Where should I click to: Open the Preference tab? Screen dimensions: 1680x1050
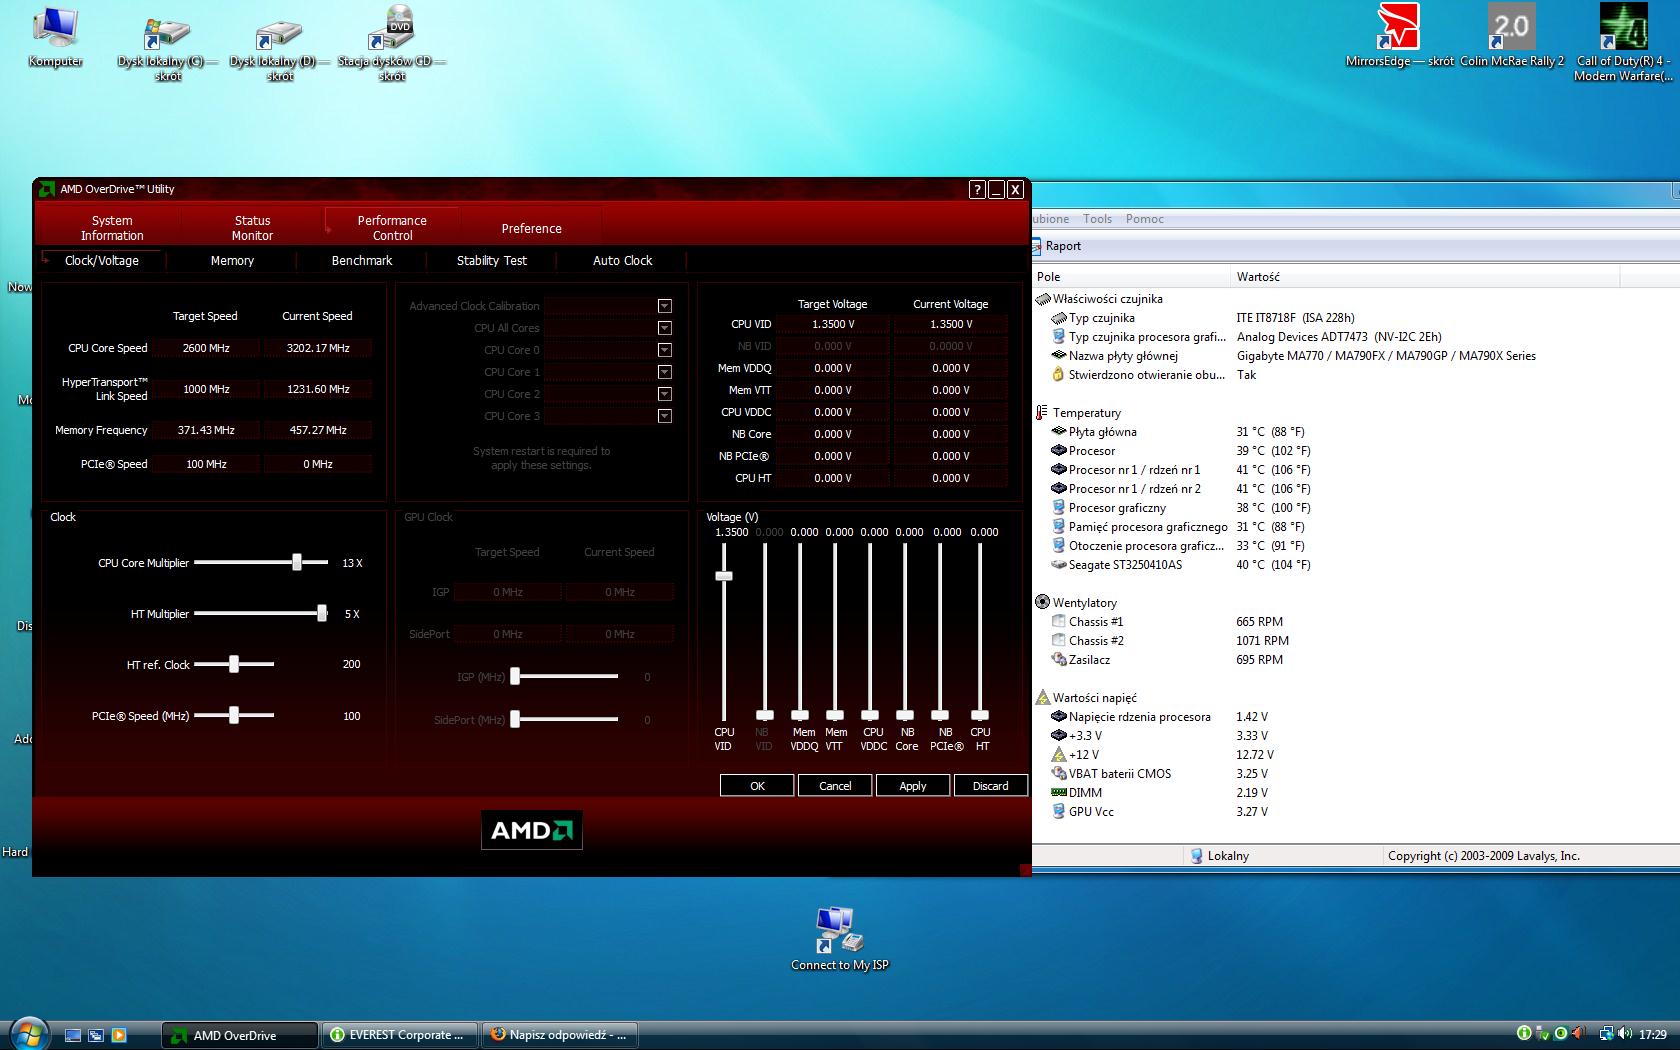pos(531,228)
